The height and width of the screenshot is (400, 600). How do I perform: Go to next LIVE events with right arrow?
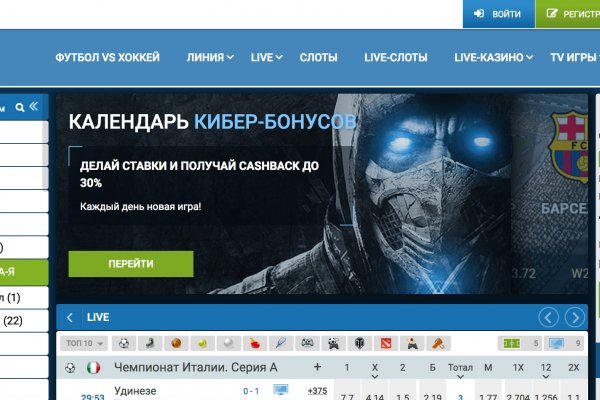574,318
